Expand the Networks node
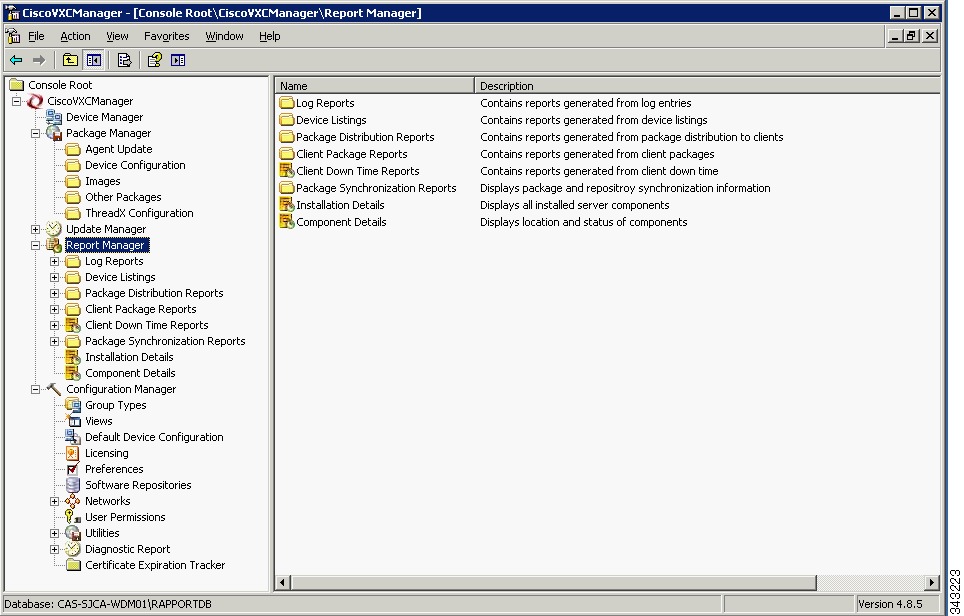Screen dimensions: 964x616 point(55,501)
